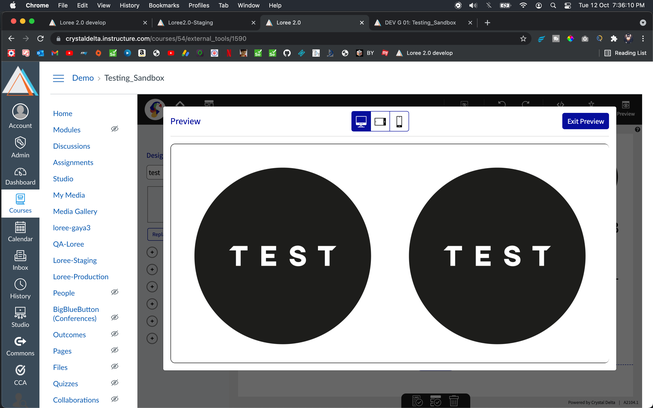Switch to mobile phone preview

399,121
